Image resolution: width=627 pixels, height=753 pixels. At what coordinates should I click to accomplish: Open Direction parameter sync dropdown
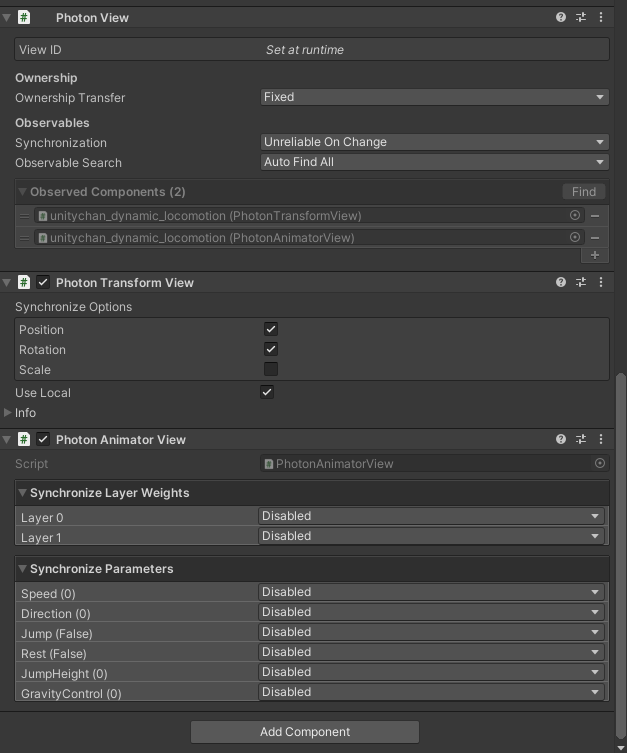coord(431,612)
